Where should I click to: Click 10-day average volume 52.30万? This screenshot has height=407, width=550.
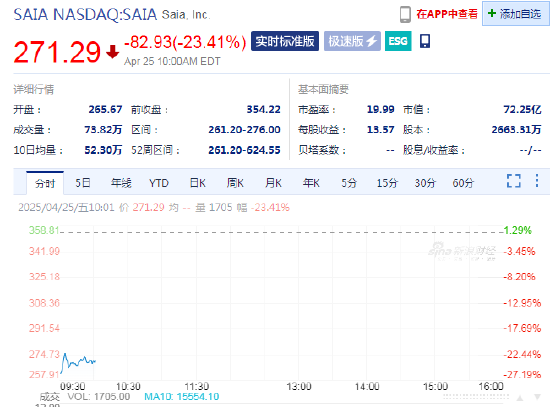103,150
